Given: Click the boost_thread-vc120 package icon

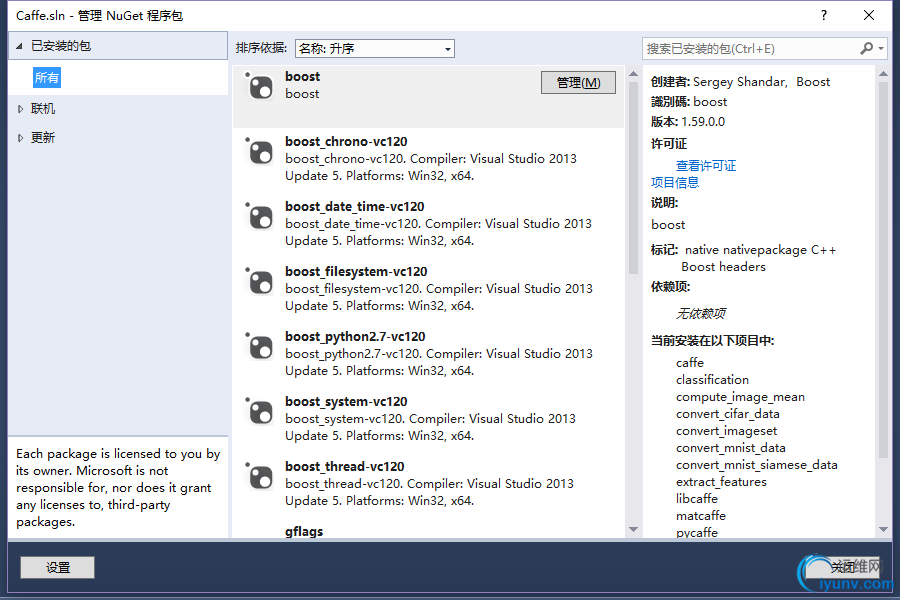Looking at the screenshot, I should [260, 476].
